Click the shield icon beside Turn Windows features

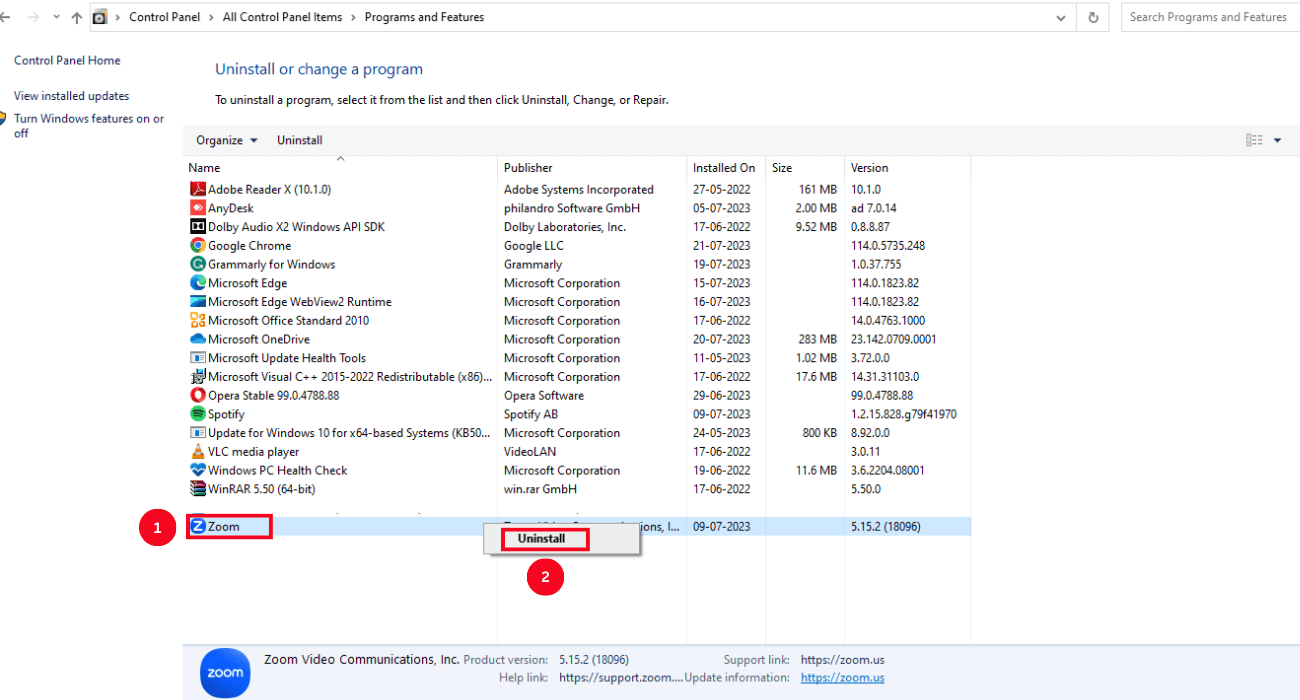3,119
